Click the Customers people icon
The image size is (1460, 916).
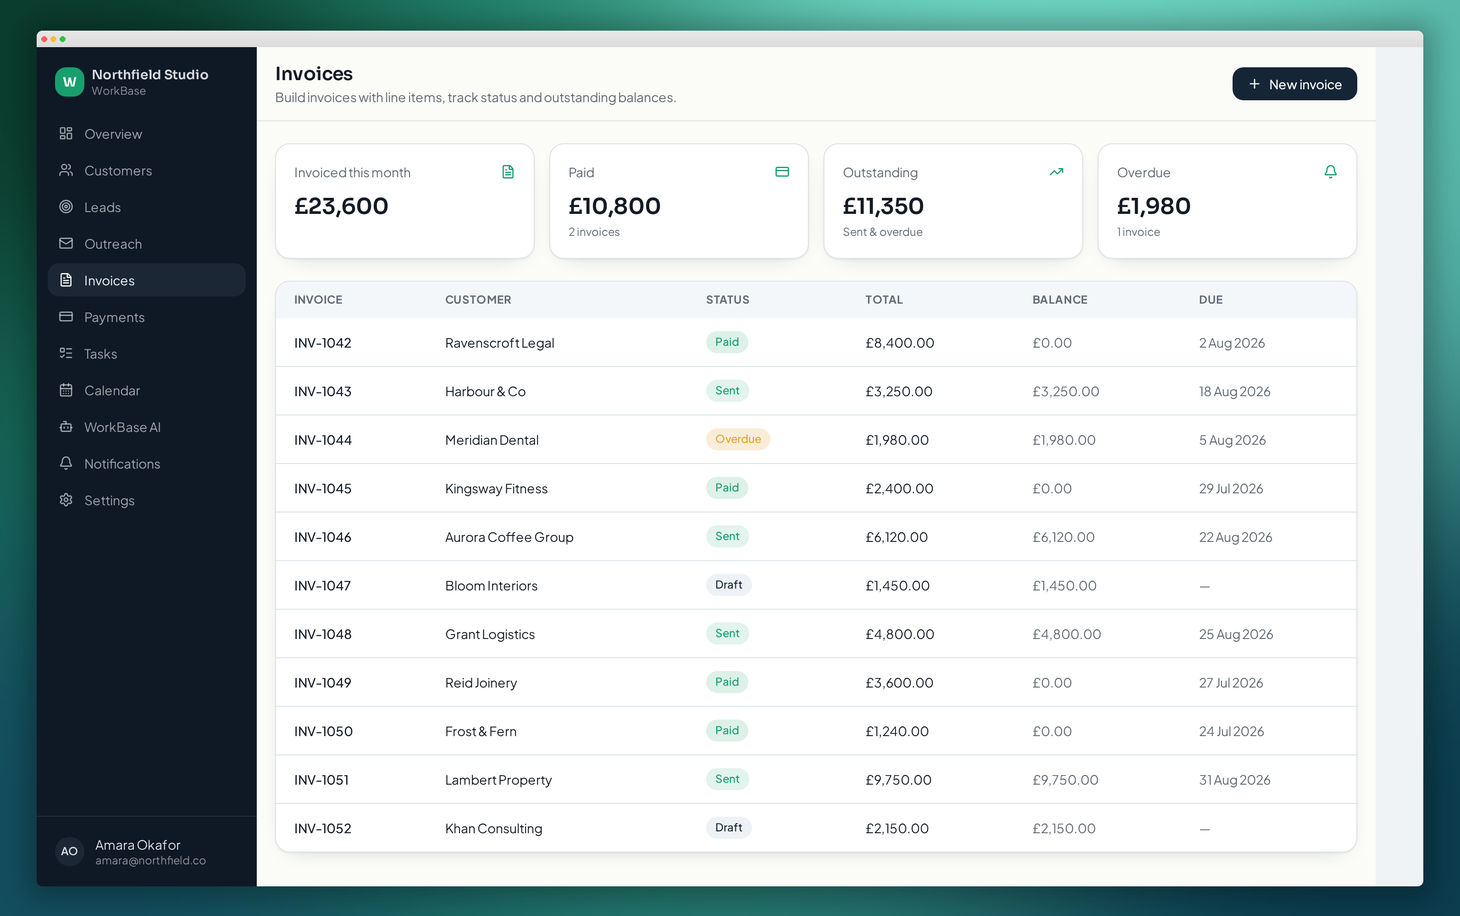click(66, 171)
